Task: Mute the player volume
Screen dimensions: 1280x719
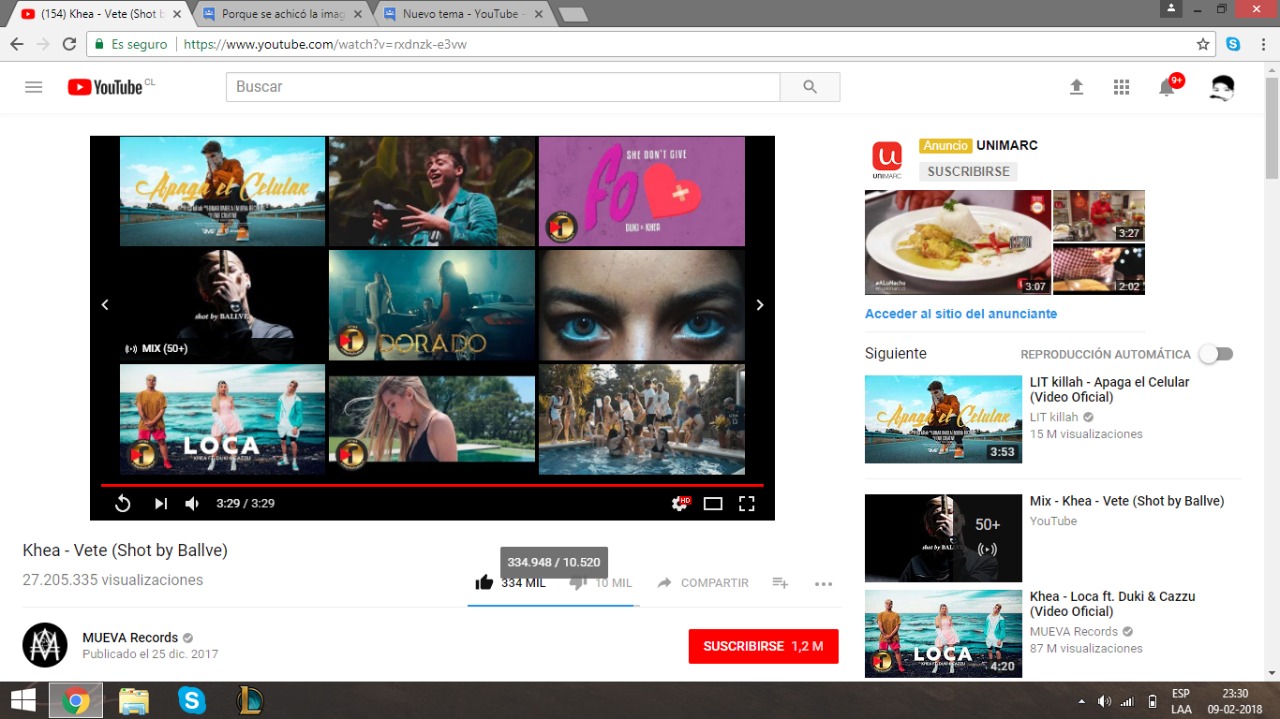Action: click(192, 503)
